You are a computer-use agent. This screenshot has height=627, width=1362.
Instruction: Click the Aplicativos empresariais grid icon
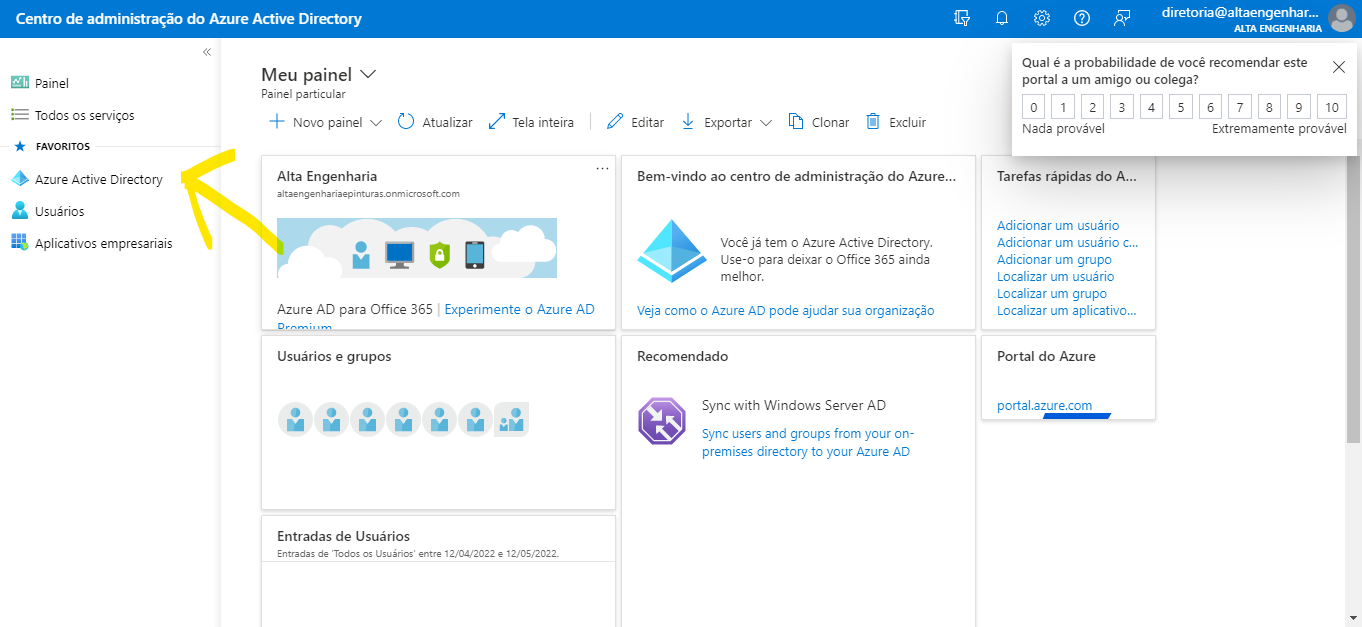[x=19, y=243]
